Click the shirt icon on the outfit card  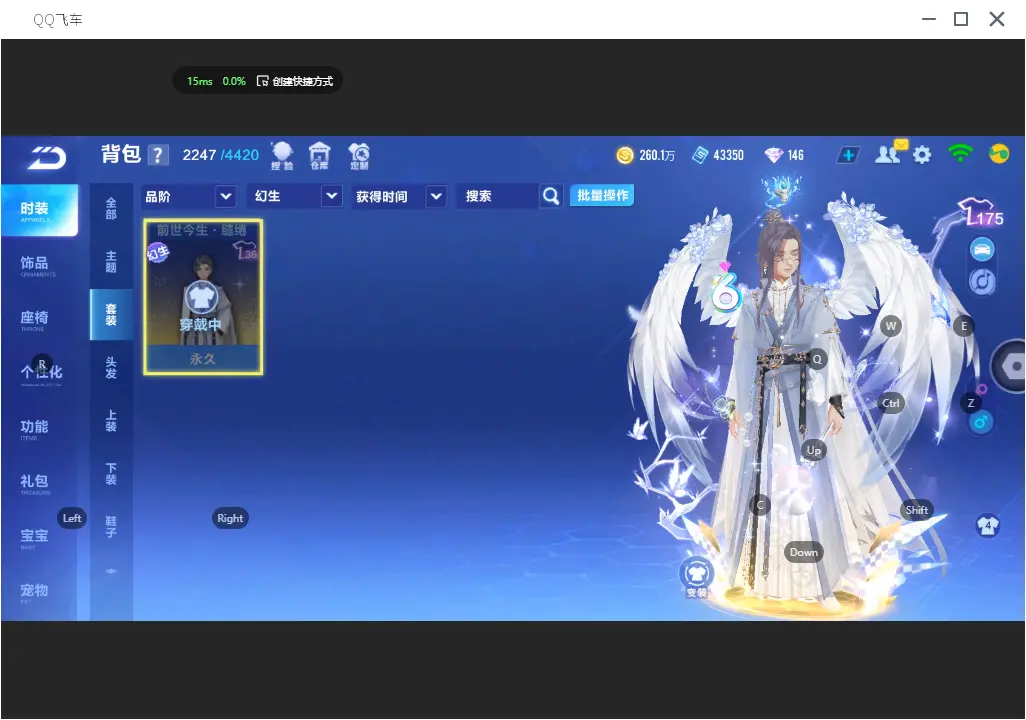(201, 298)
